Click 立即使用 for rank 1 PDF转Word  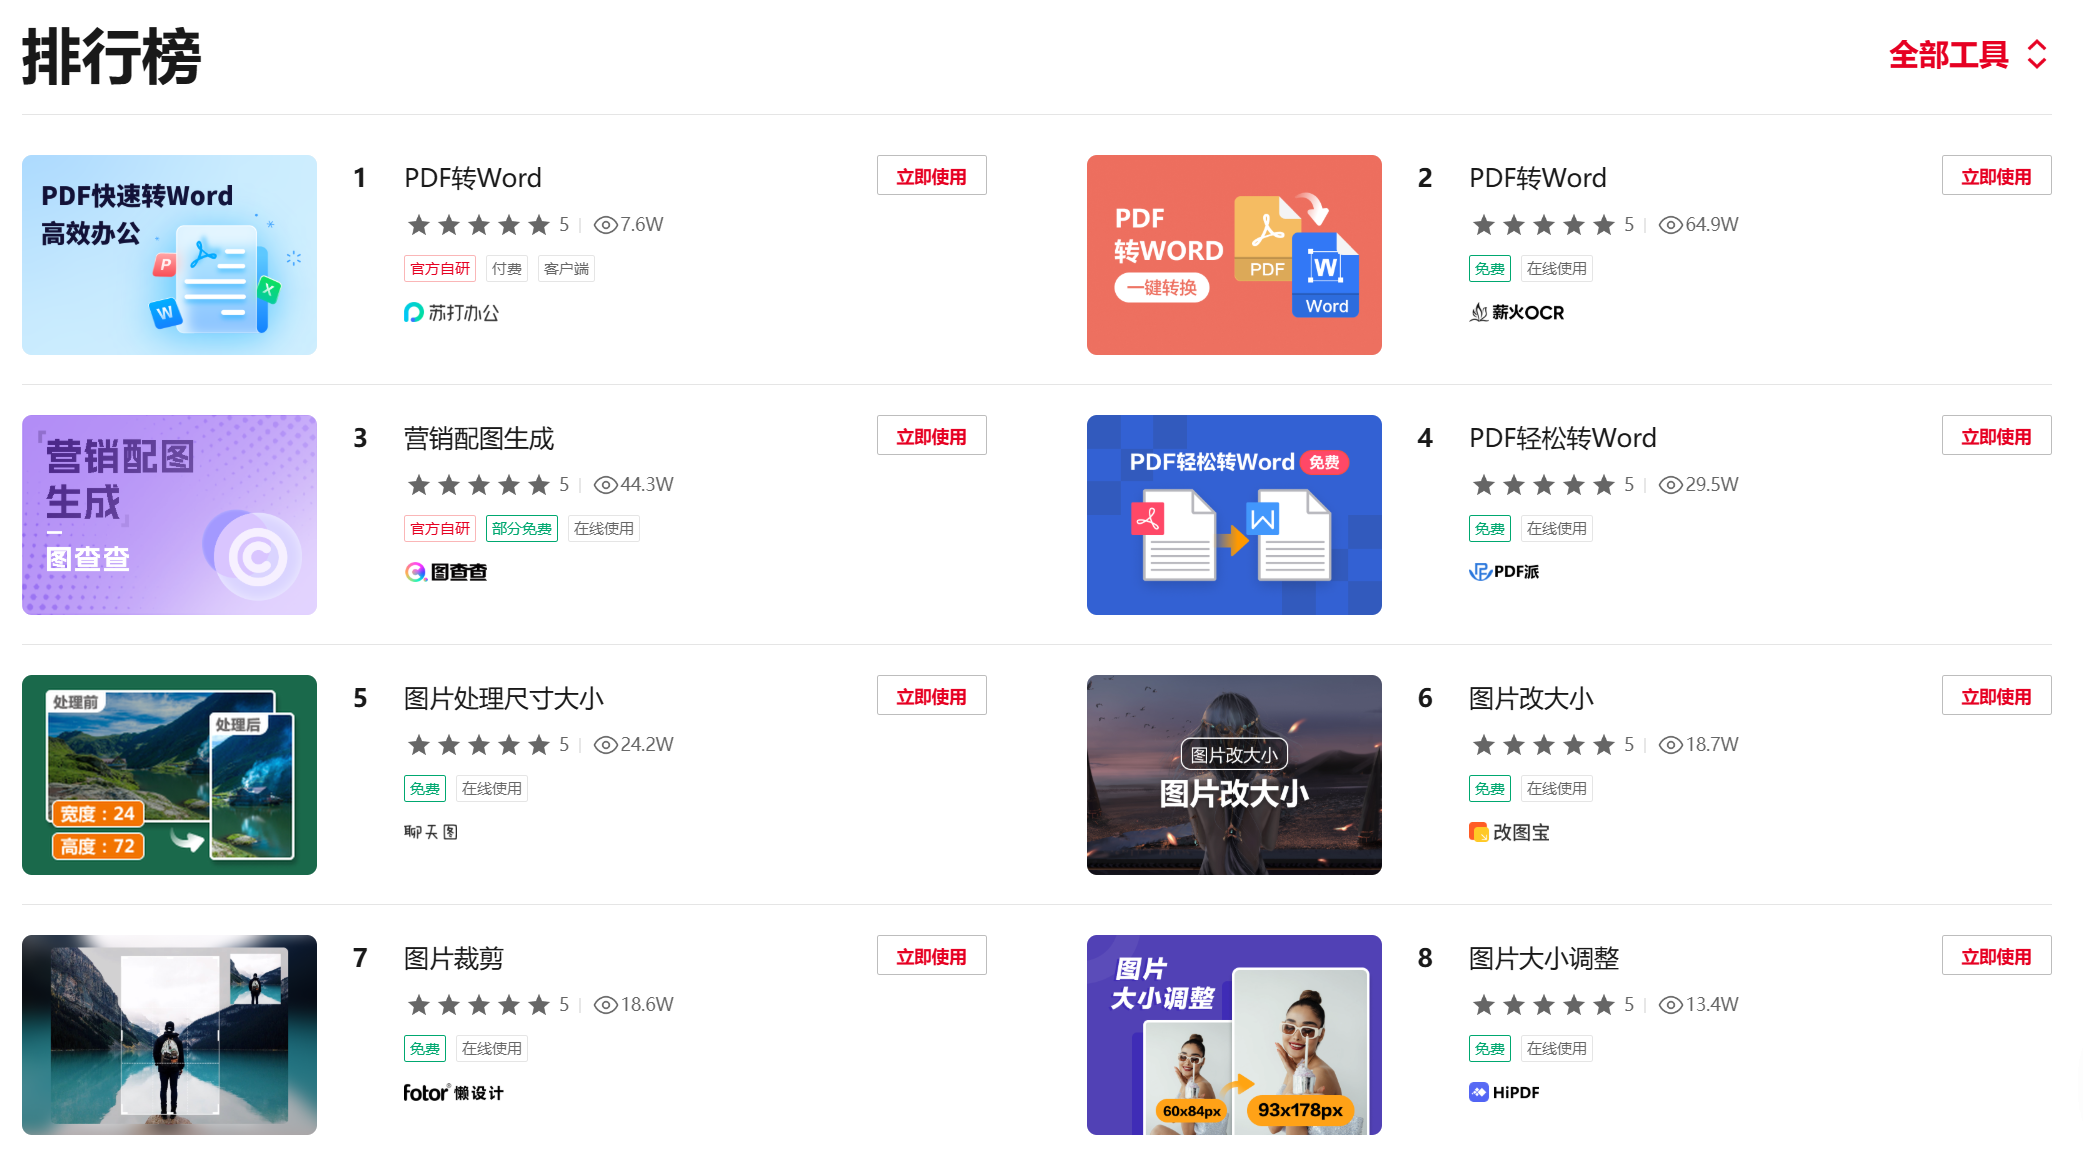click(x=931, y=176)
